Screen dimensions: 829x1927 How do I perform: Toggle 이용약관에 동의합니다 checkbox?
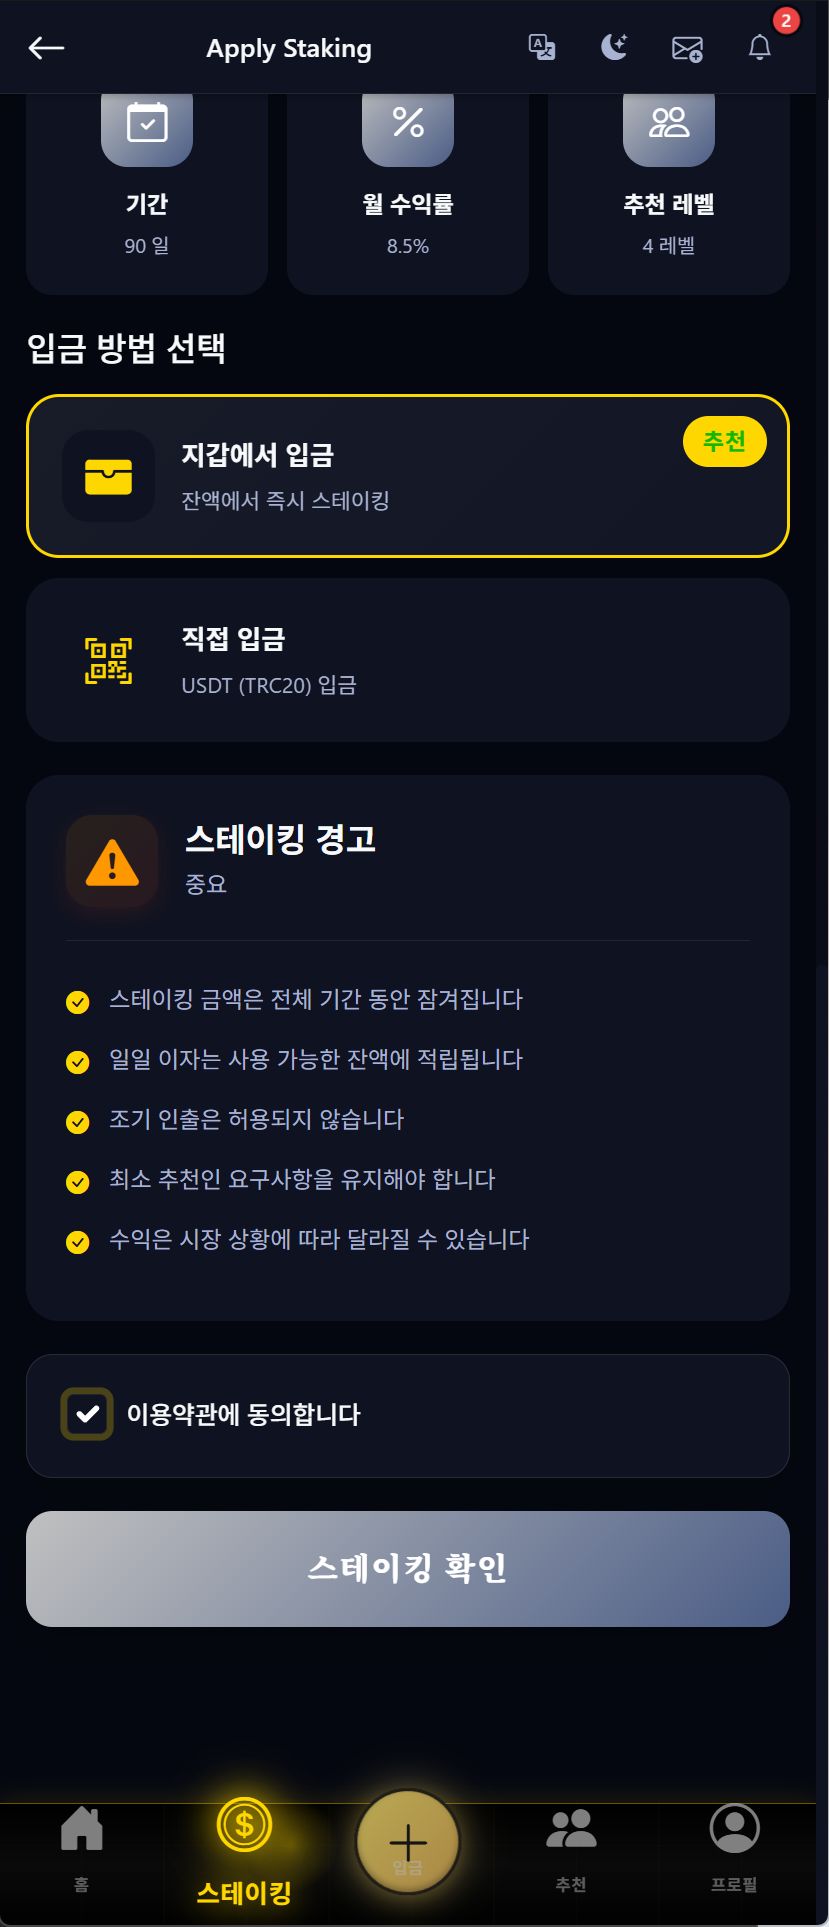pos(87,1414)
